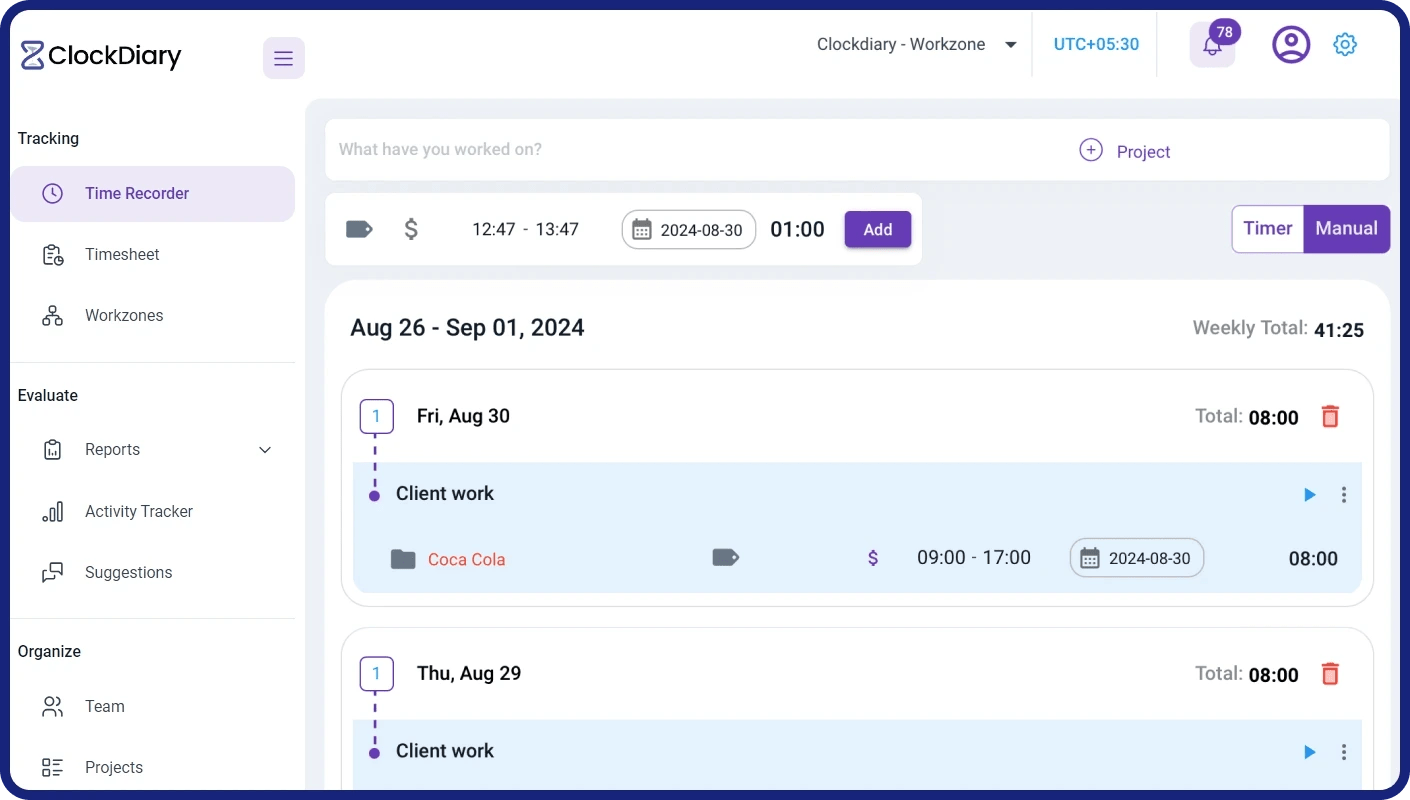Image resolution: width=1410 pixels, height=800 pixels.
Task: Open the Clockdiary - Workzone dropdown
Action: click(x=916, y=44)
